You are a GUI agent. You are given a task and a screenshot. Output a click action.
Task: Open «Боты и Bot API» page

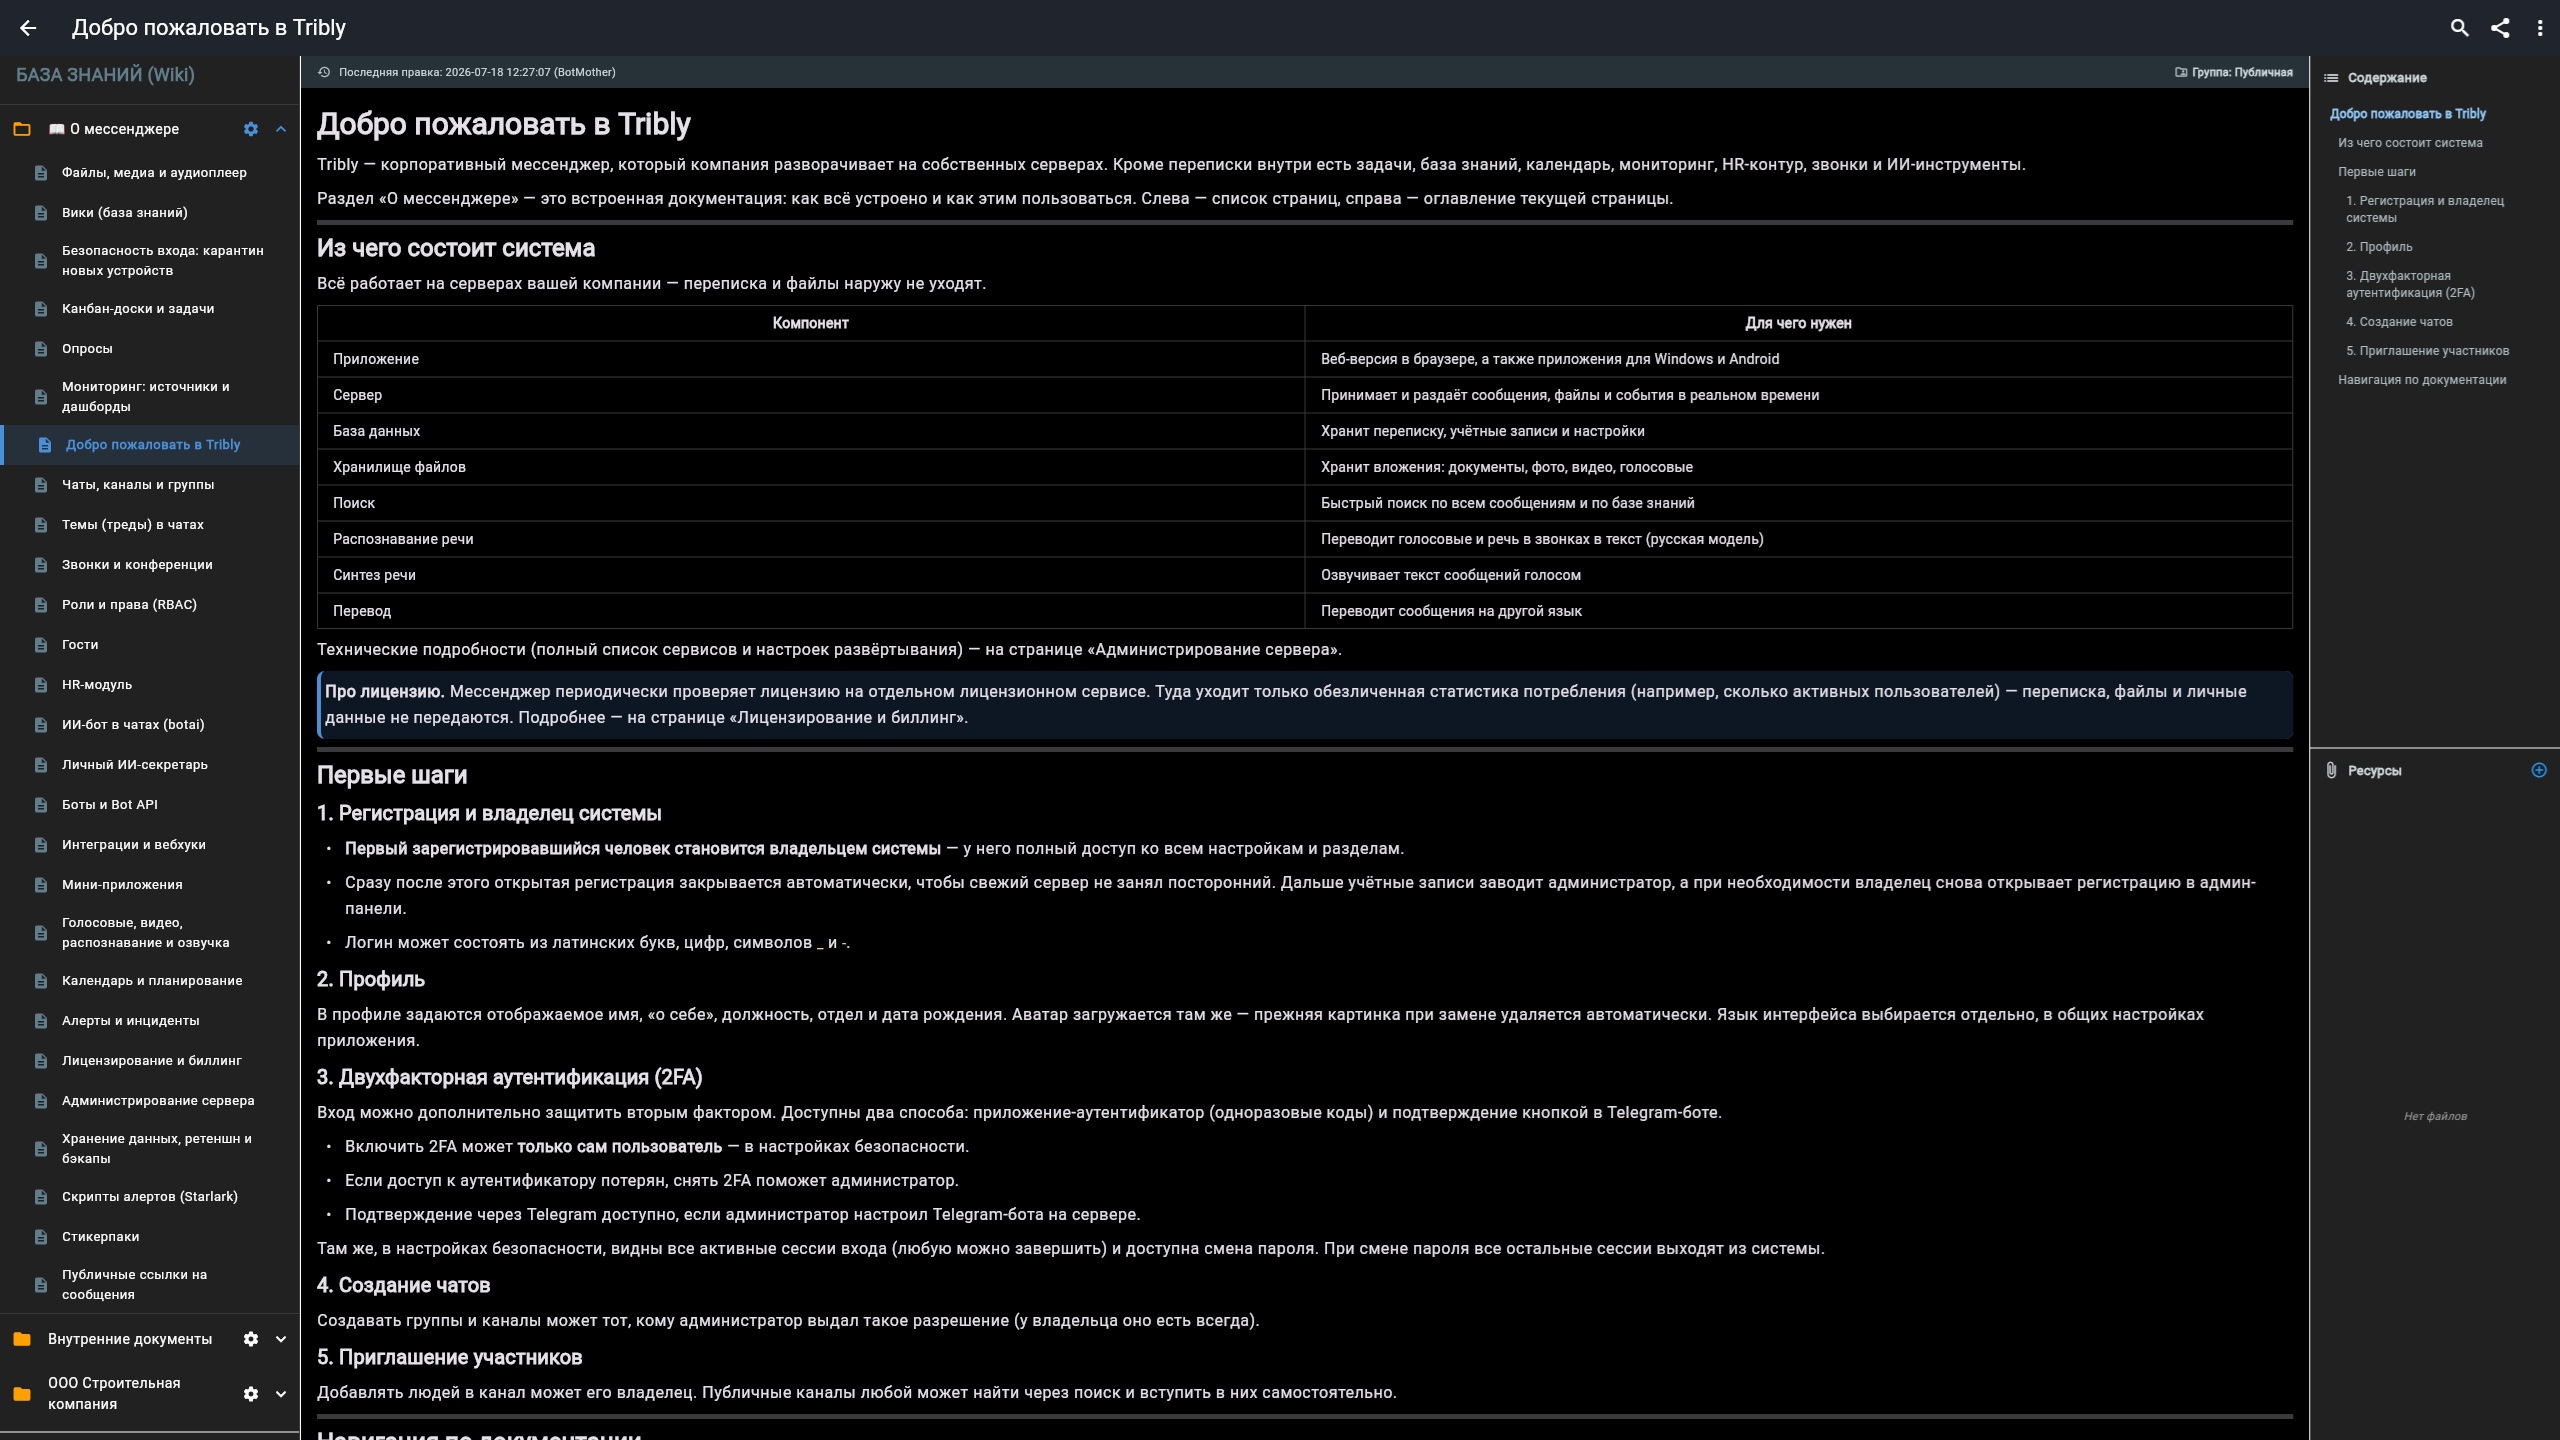[150, 805]
